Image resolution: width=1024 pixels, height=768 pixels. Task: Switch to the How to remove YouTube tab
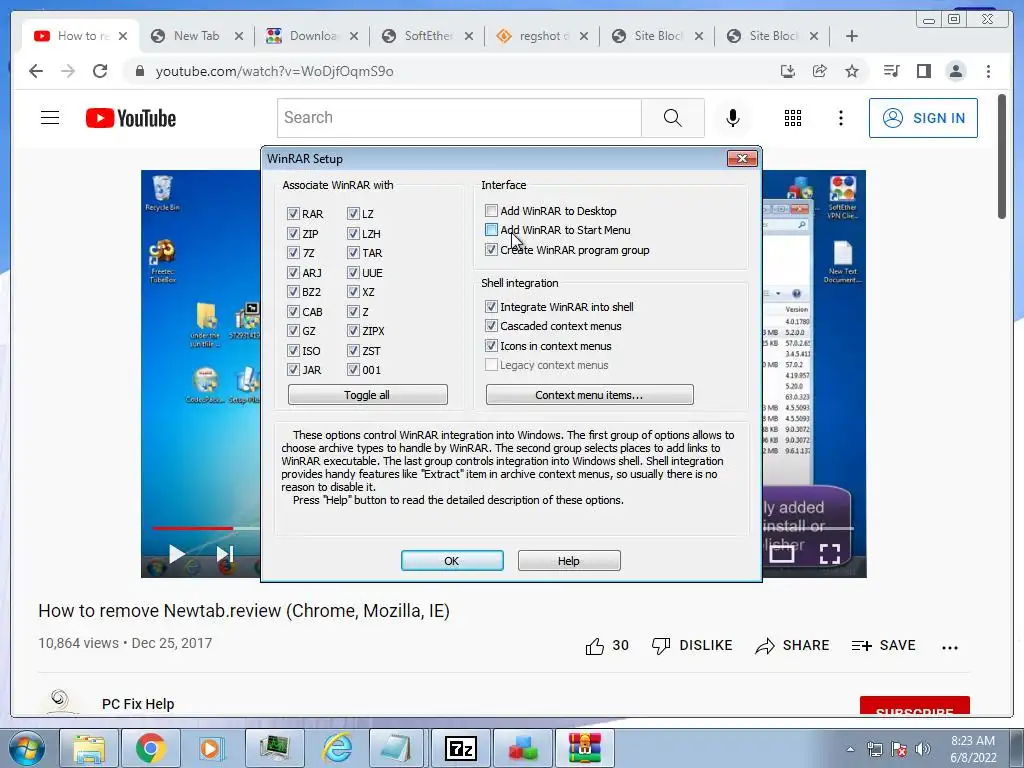tap(80, 36)
